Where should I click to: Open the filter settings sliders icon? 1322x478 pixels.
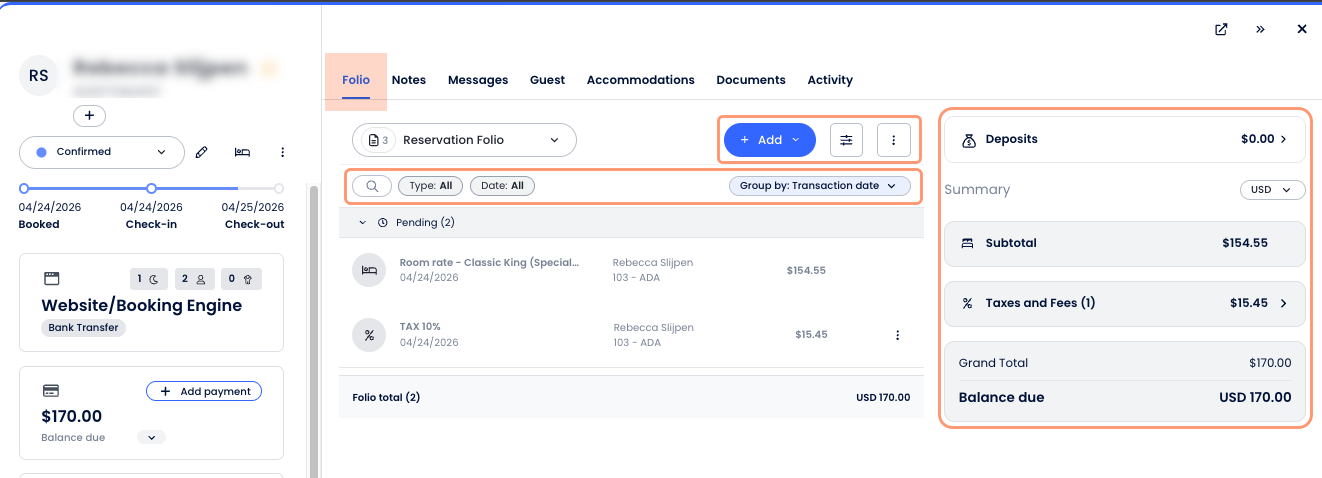[x=846, y=140]
